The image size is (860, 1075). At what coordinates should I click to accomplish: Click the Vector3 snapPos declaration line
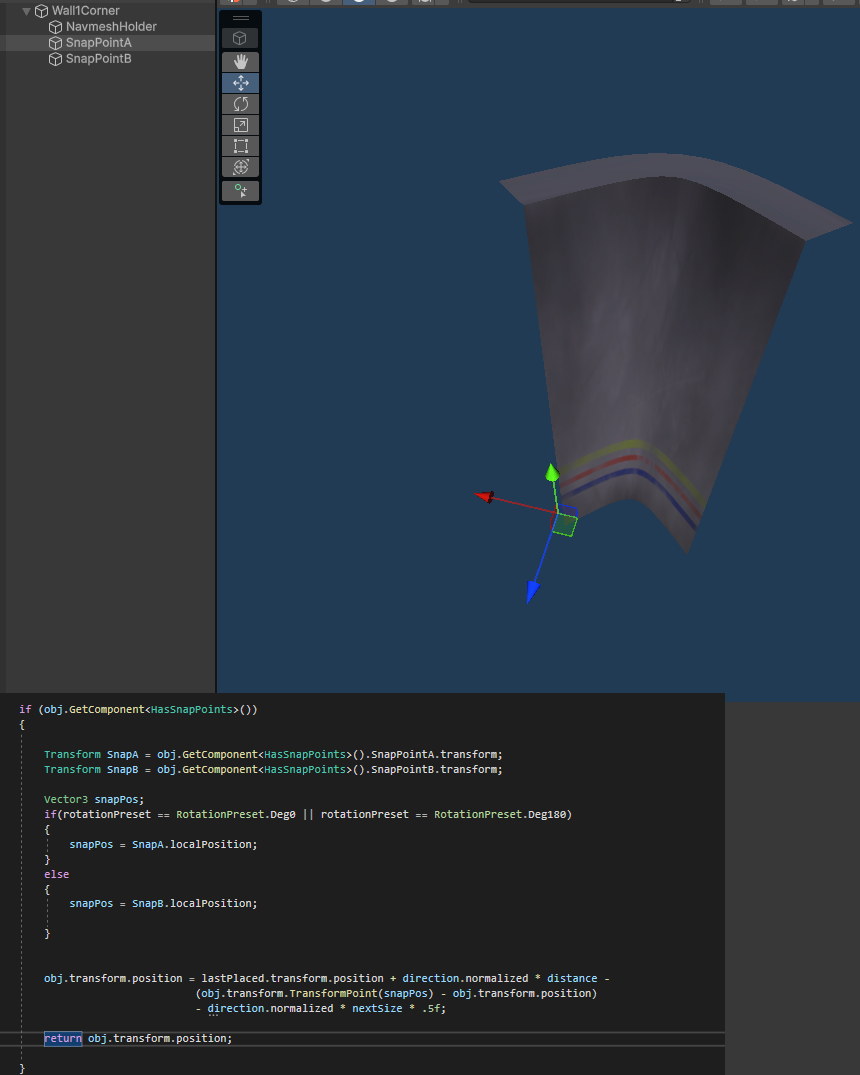(x=94, y=799)
